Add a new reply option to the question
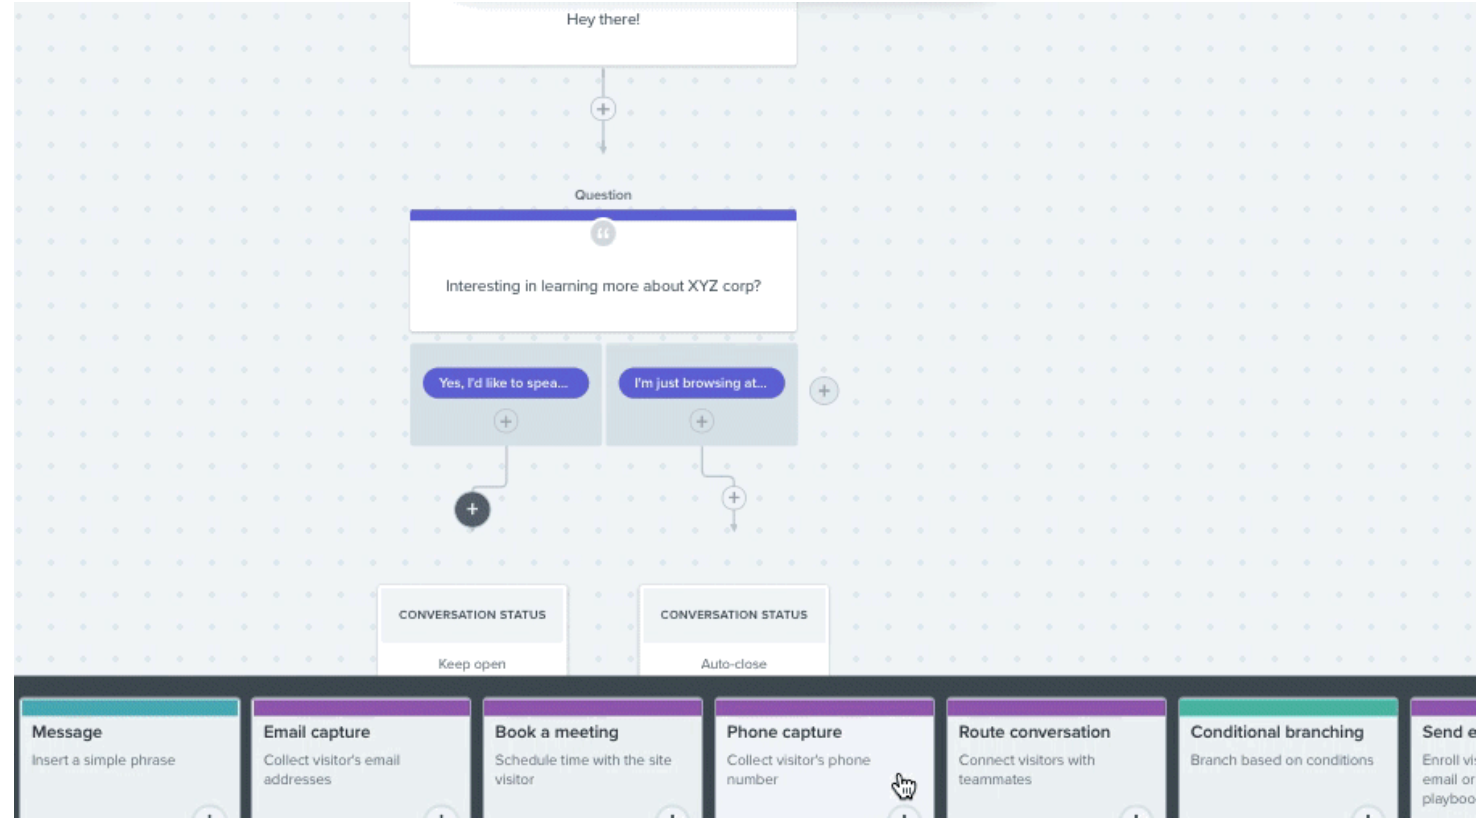This screenshot has width=1478, height=824. [824, 390]
